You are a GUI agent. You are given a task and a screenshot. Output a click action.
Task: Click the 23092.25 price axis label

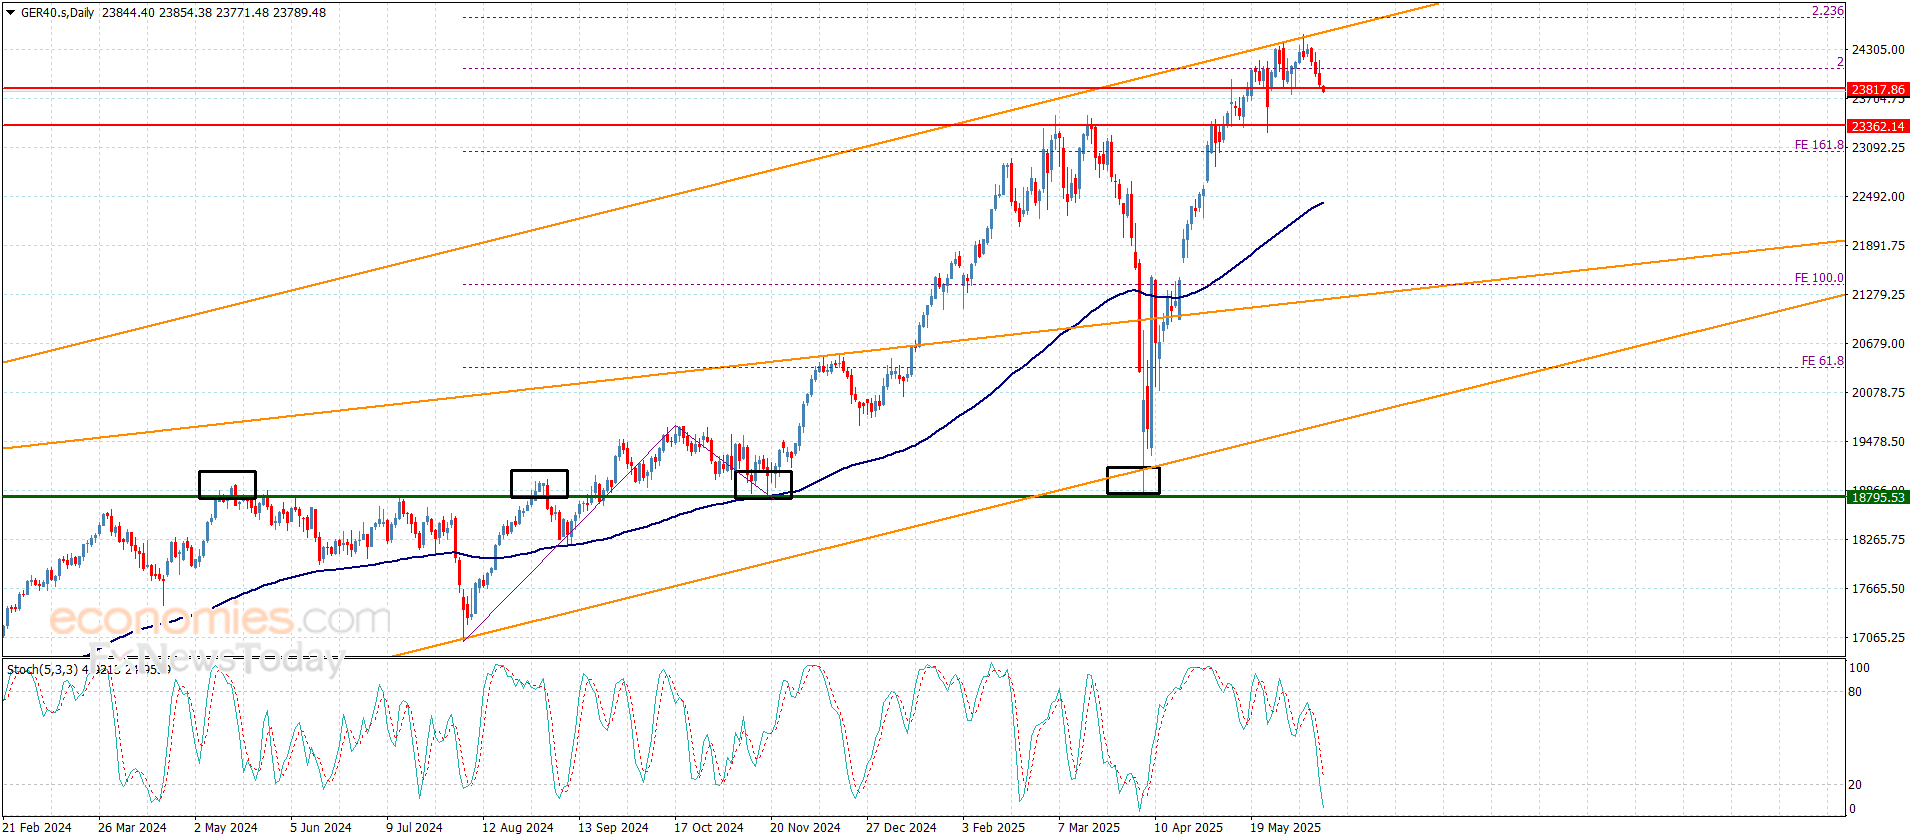click(1878, 147)
